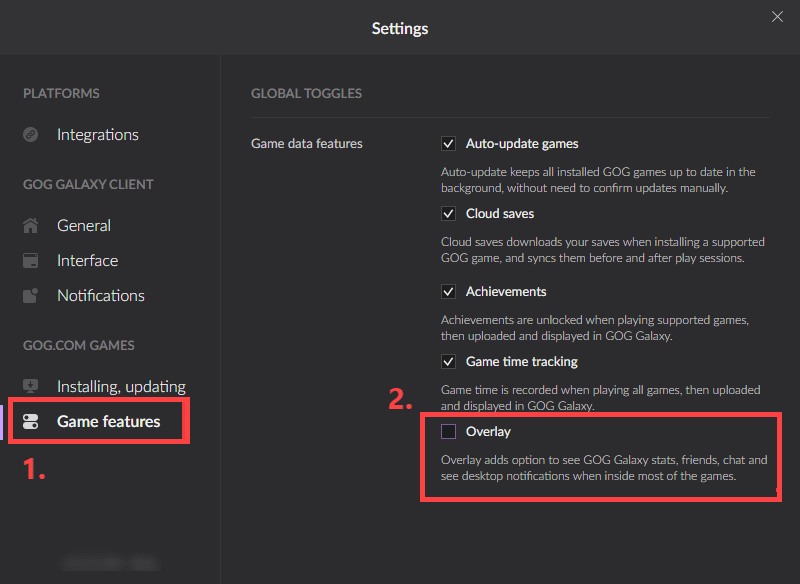The image size is (800, 584).
Task: Select the Game features section
Action: [x=109, y=421]
